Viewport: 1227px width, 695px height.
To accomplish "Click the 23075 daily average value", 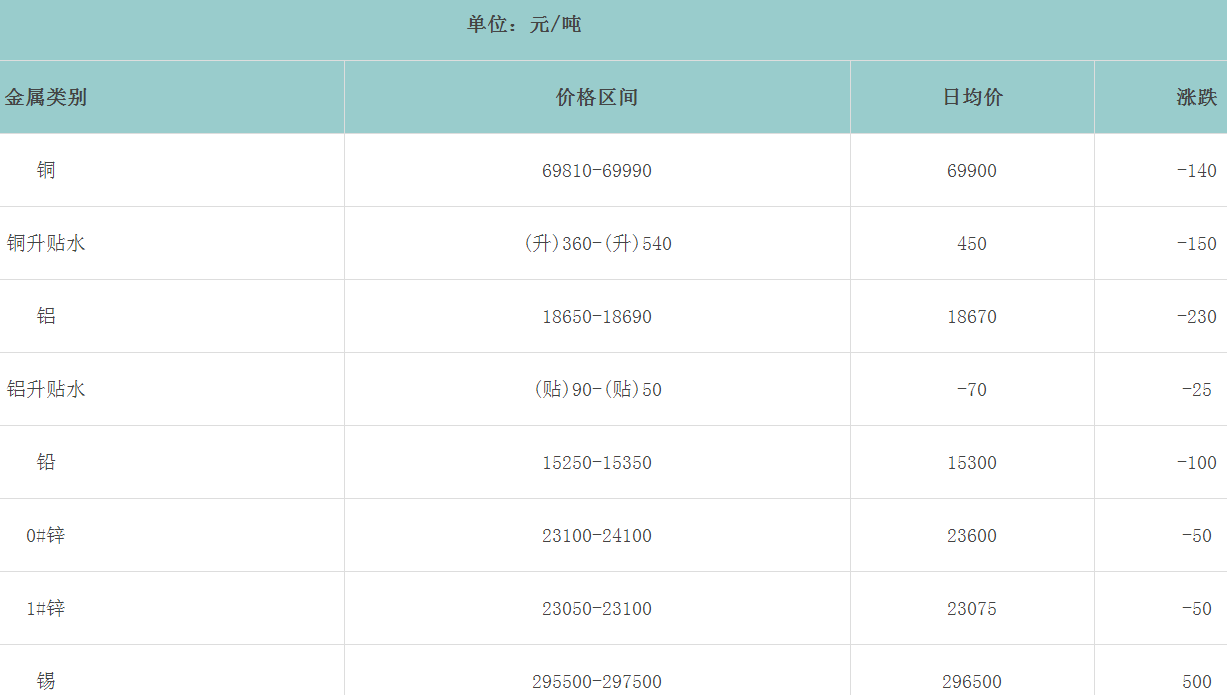I will click(x=972, y=609).
